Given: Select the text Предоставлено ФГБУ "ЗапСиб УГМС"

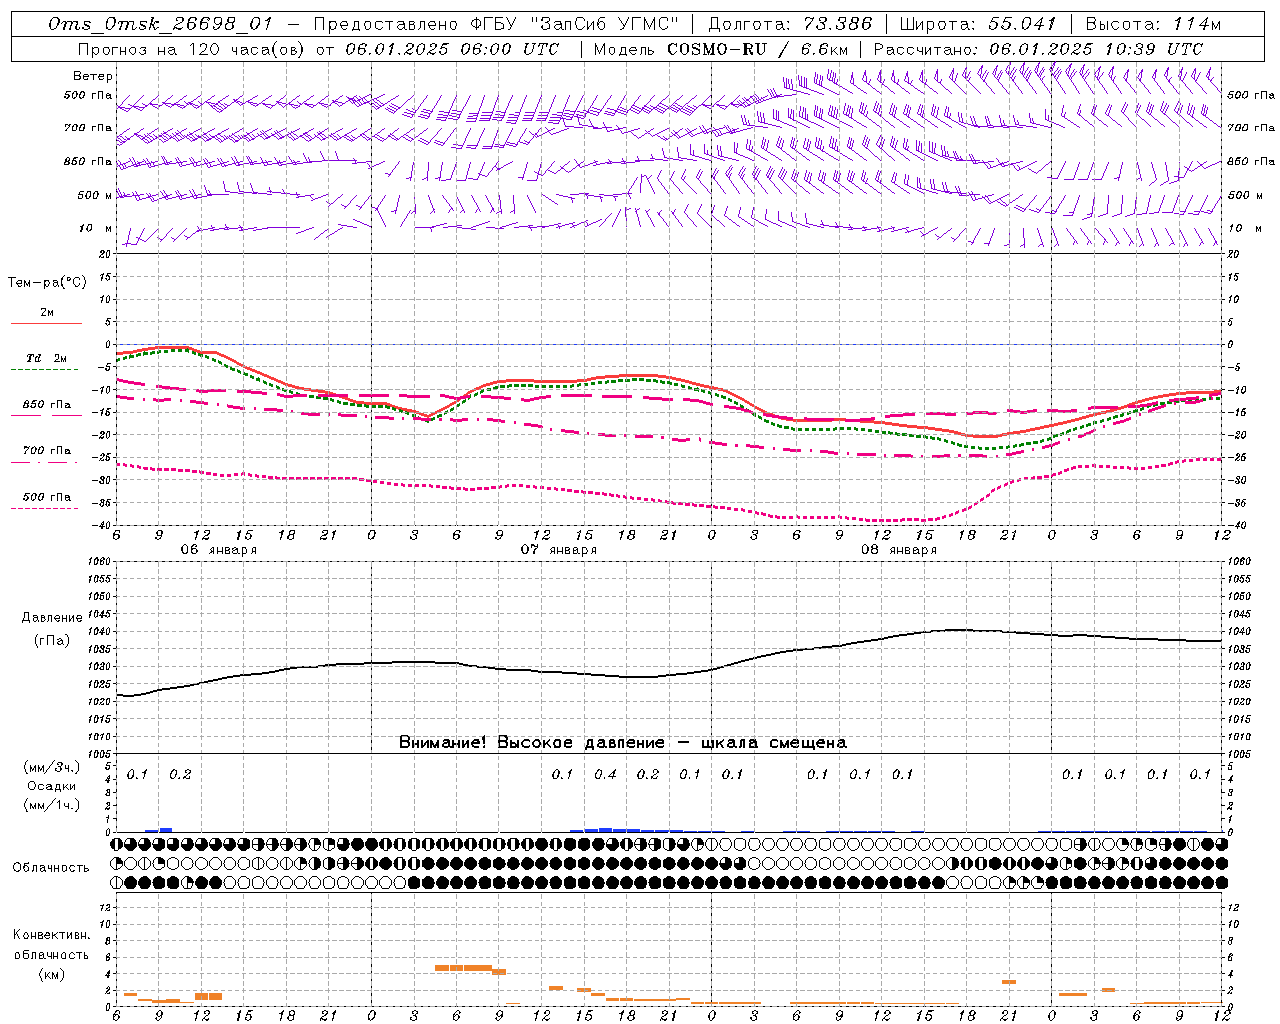Looking at the screenshot, I should [496, 24].
